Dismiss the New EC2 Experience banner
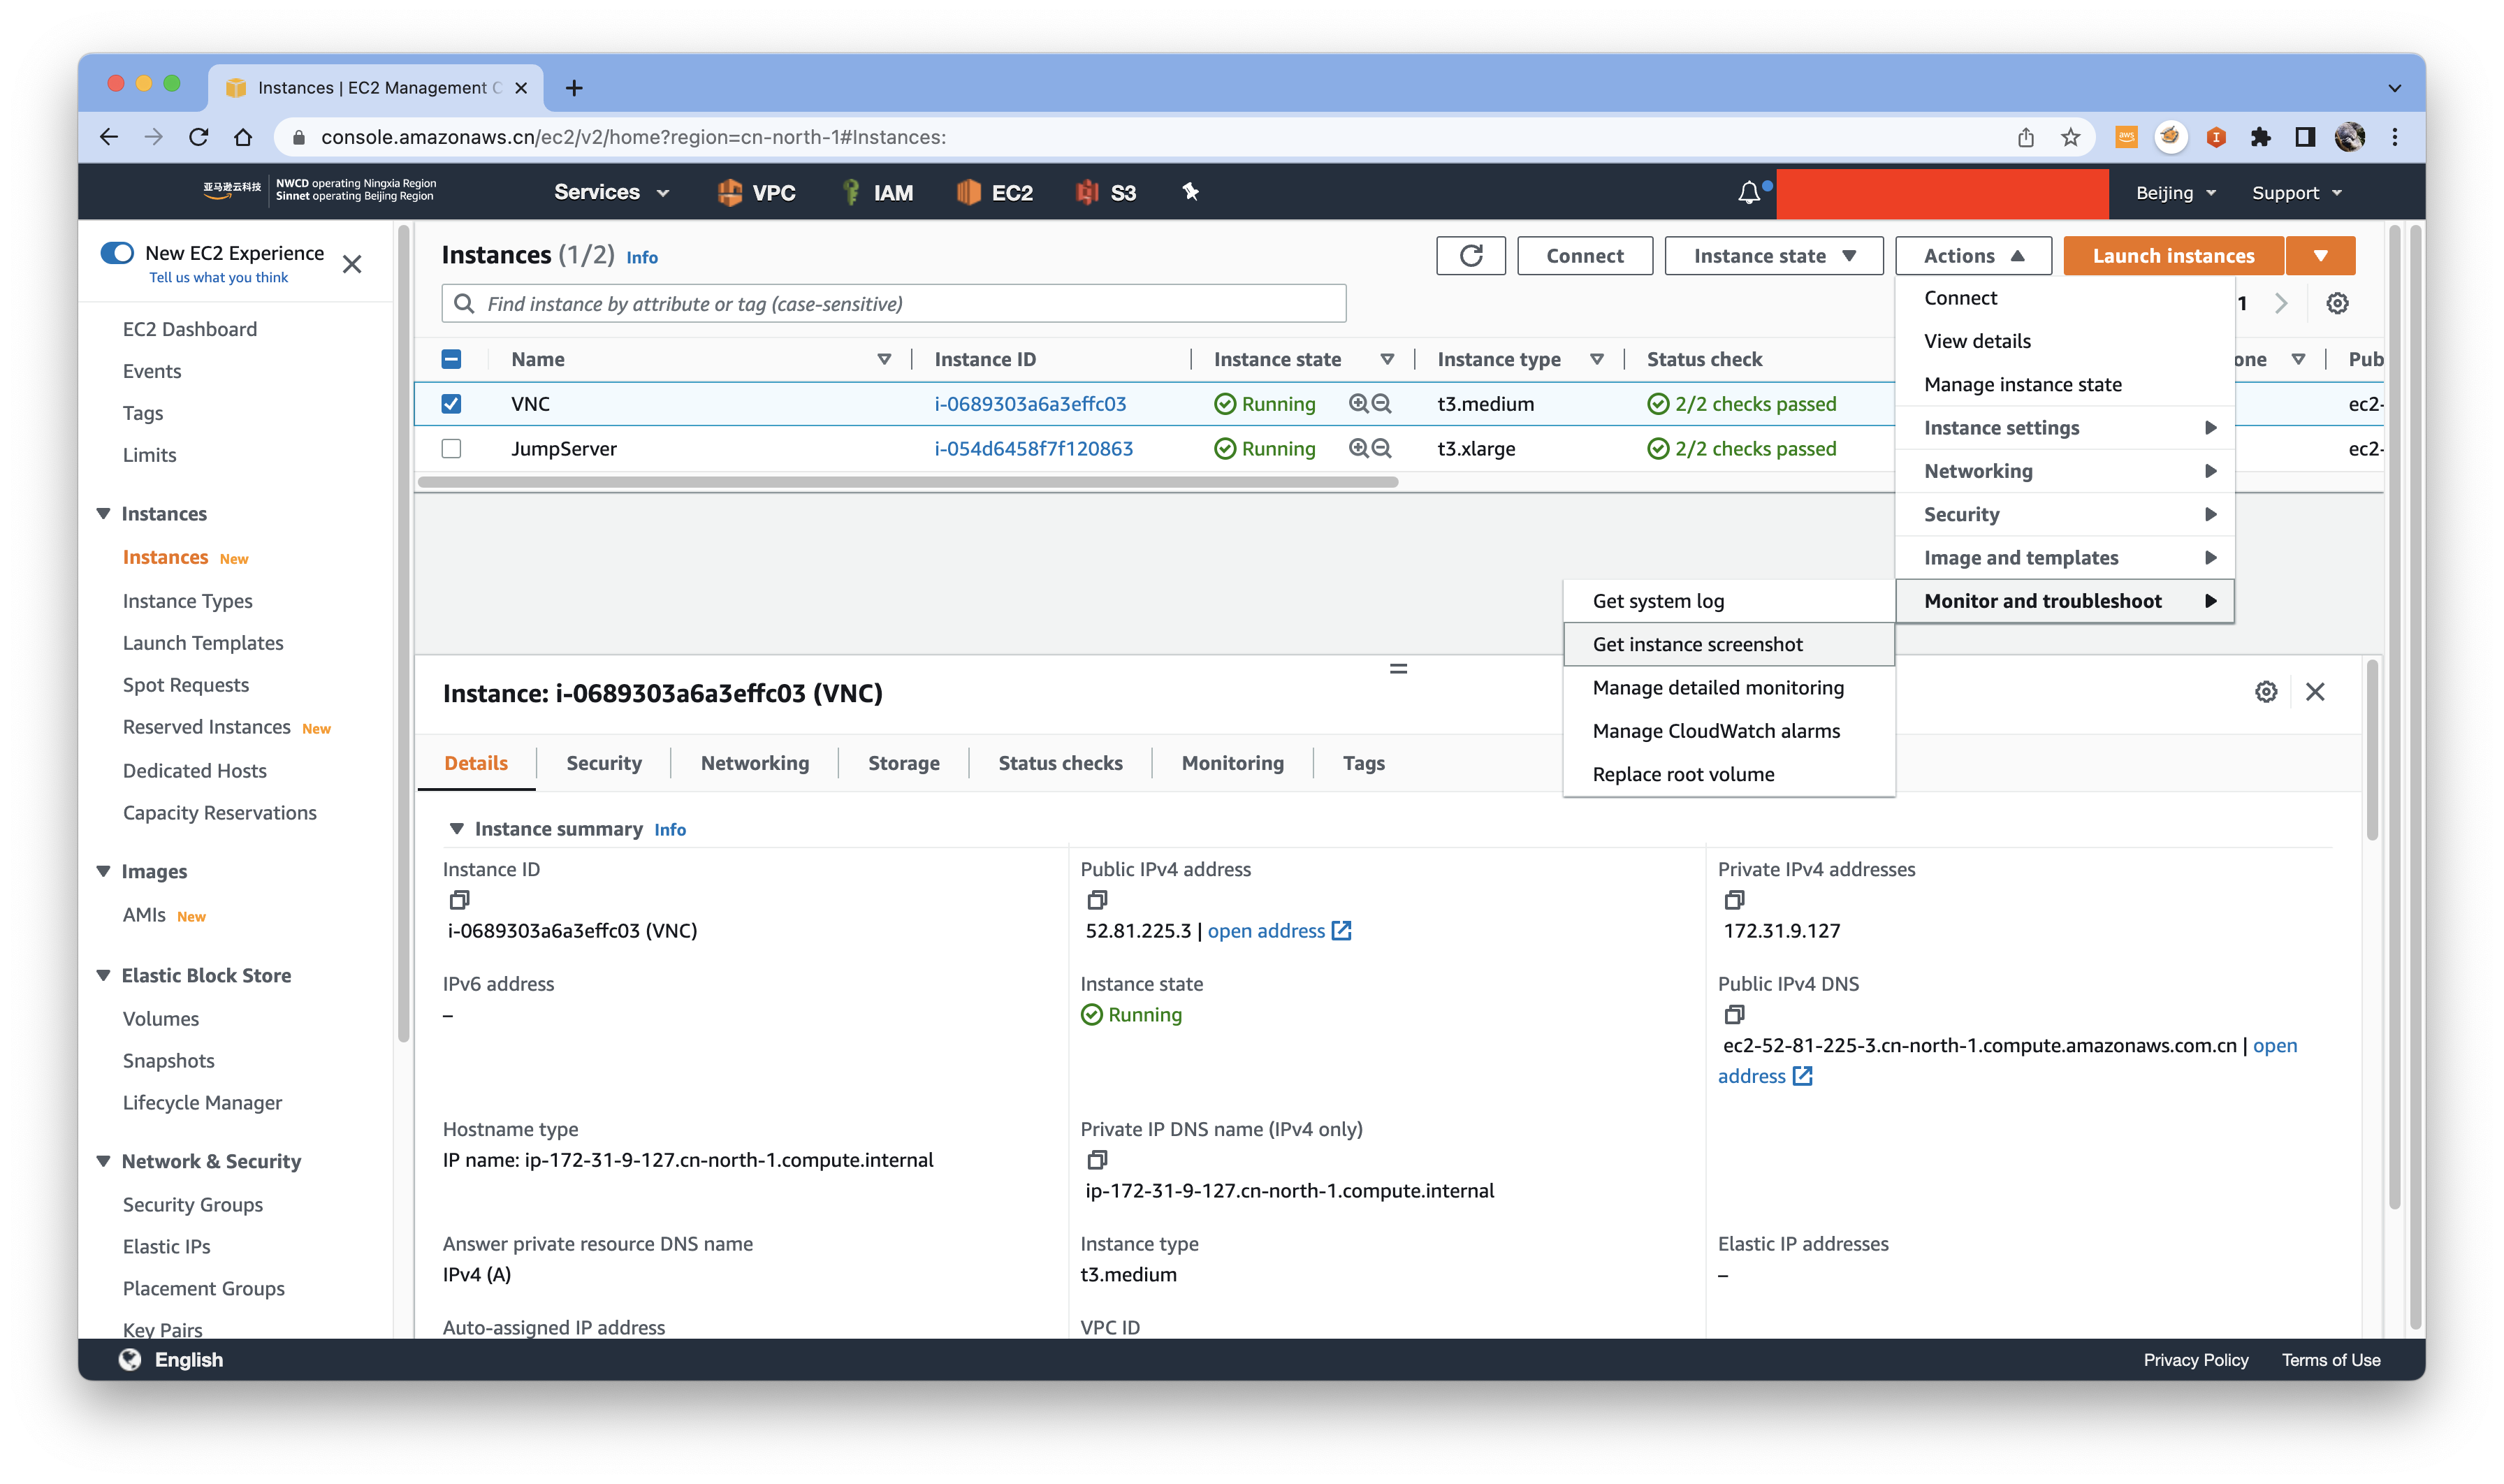The height and width of the screenshot is (1484, 2504). [352, 264]
